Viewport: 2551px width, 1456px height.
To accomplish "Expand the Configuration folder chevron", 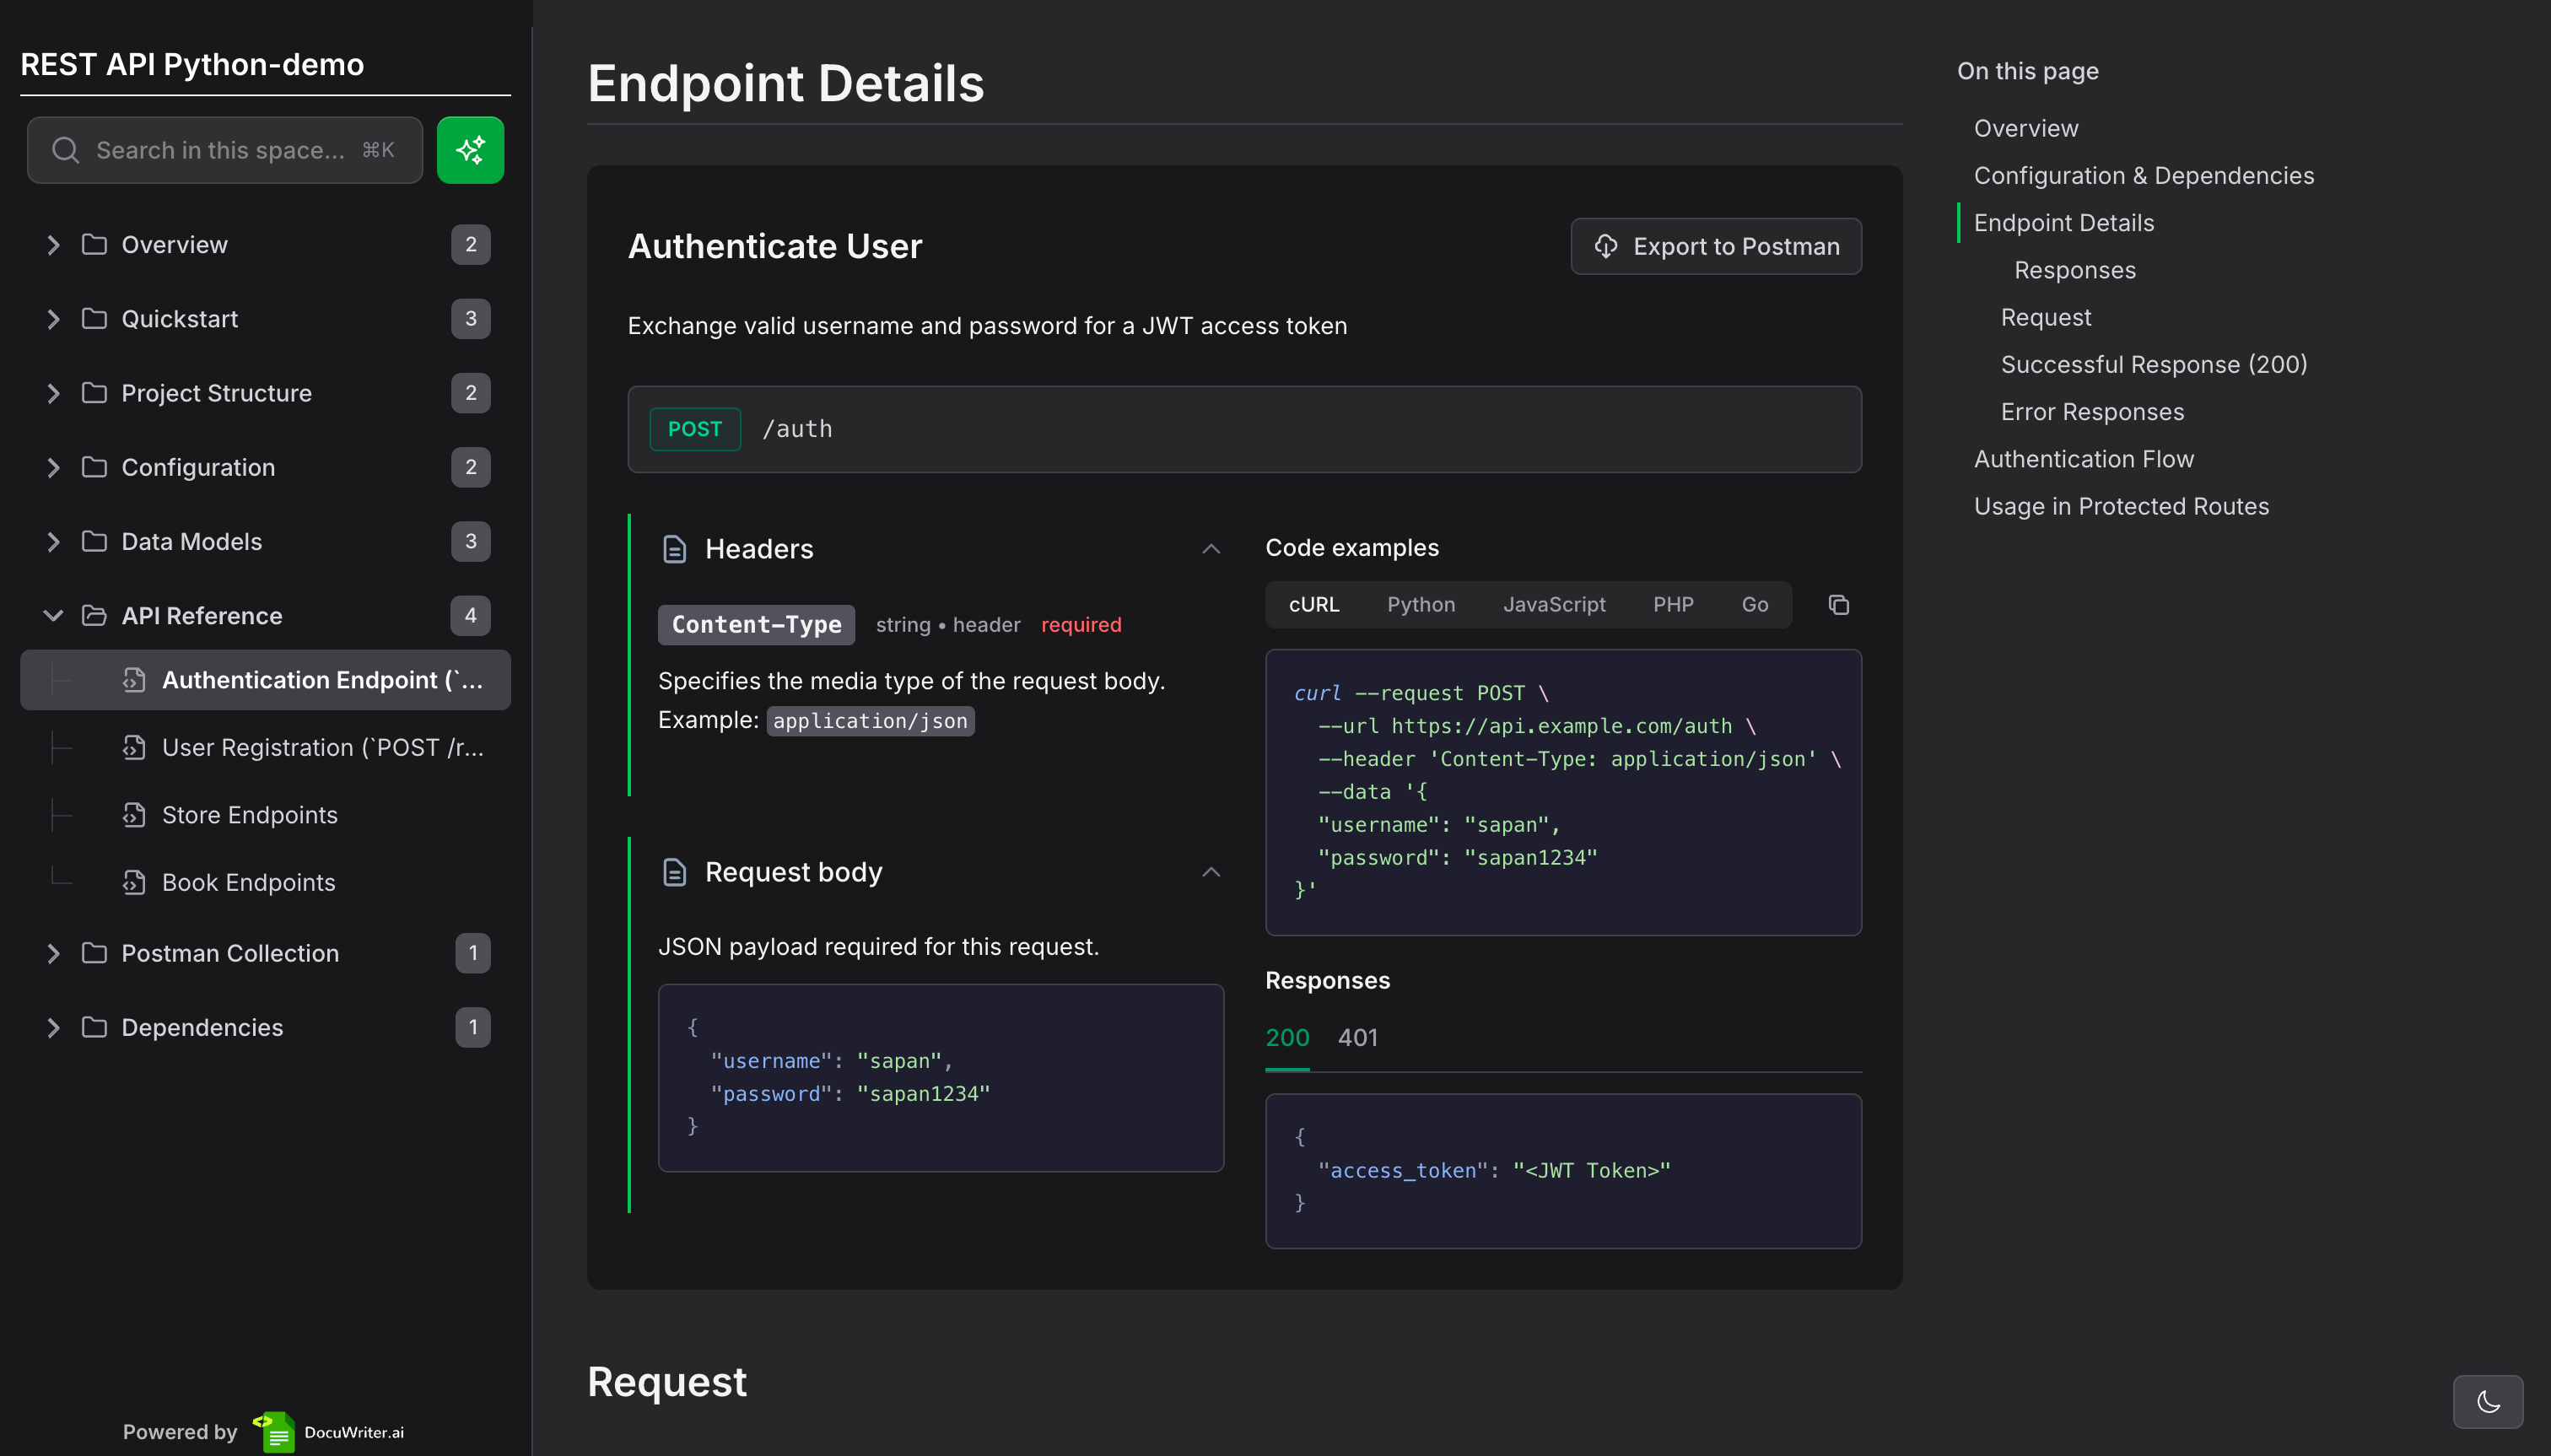I will click(53, 467).
